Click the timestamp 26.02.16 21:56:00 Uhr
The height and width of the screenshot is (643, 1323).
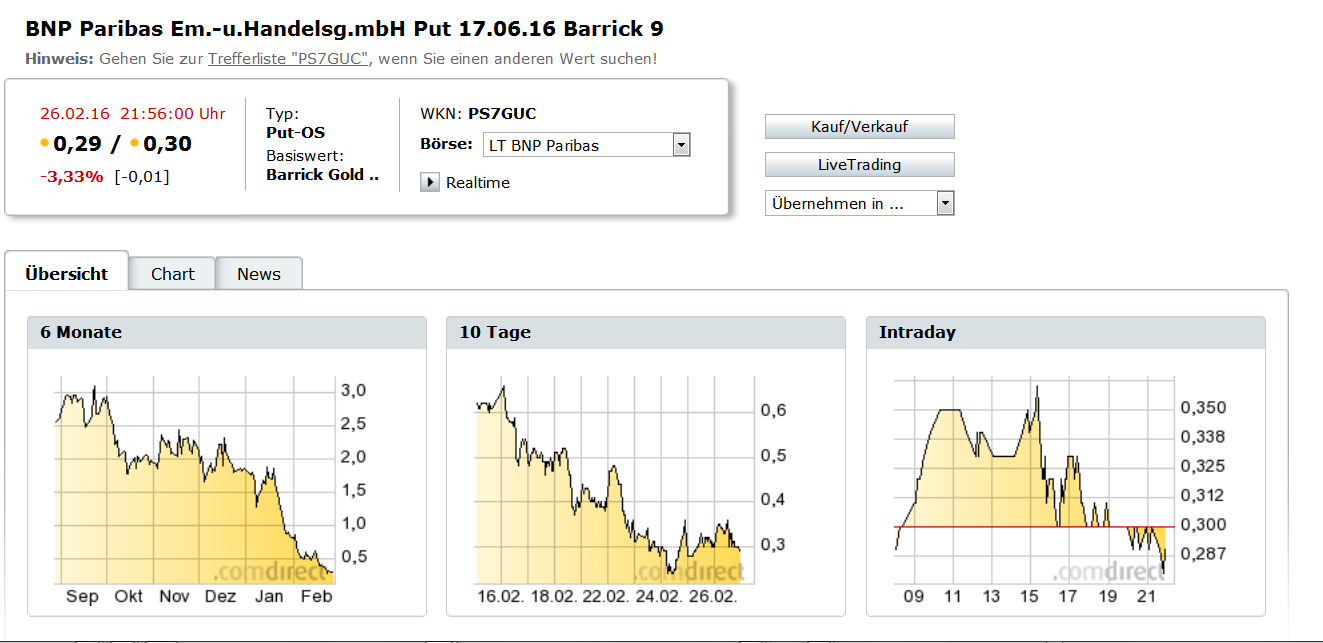point(132,114)
